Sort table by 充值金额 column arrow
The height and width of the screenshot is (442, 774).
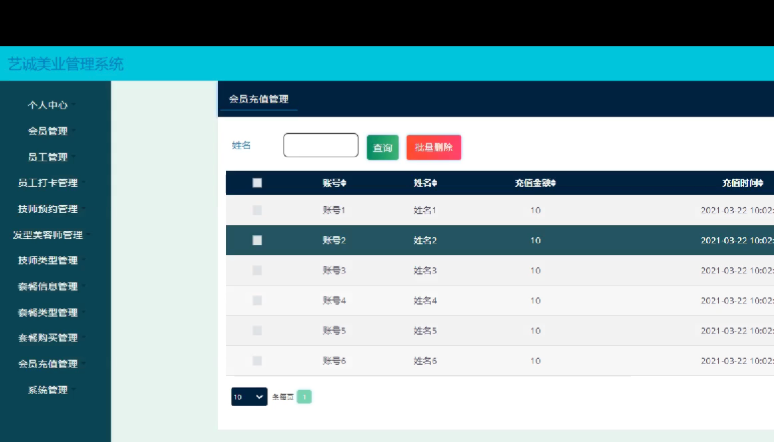[x=553, y=183]
